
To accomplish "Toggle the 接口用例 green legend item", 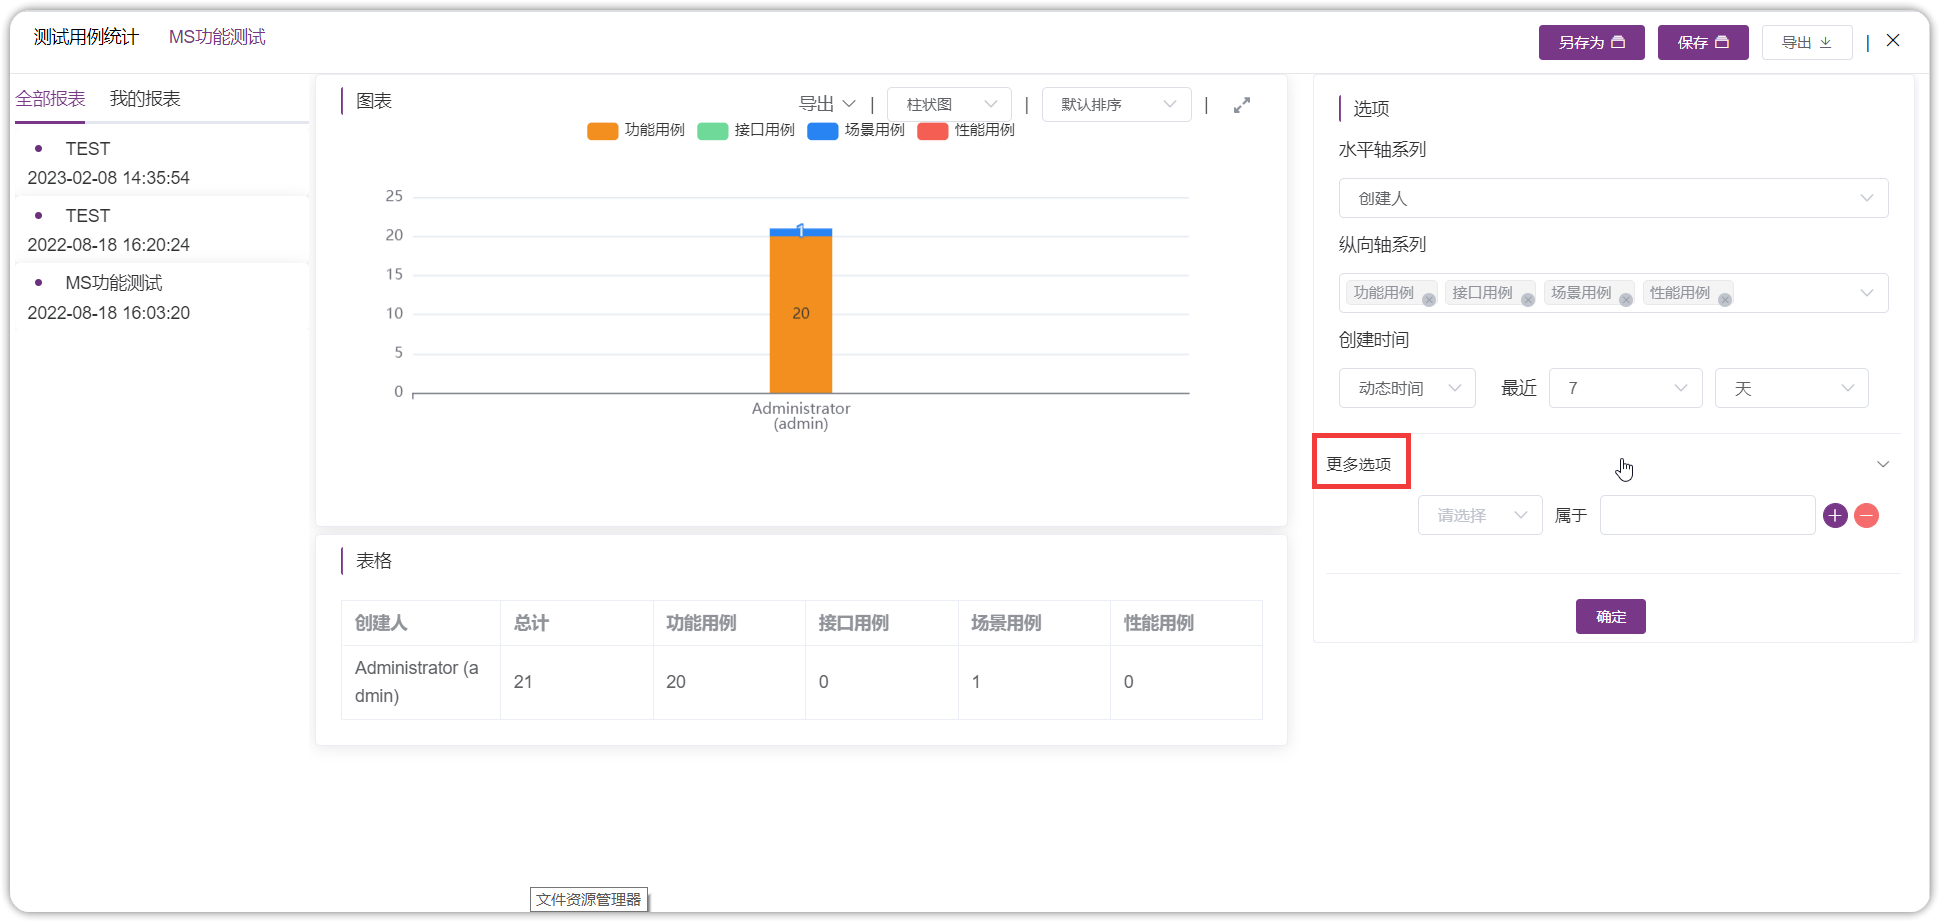I will click(746, 130).
